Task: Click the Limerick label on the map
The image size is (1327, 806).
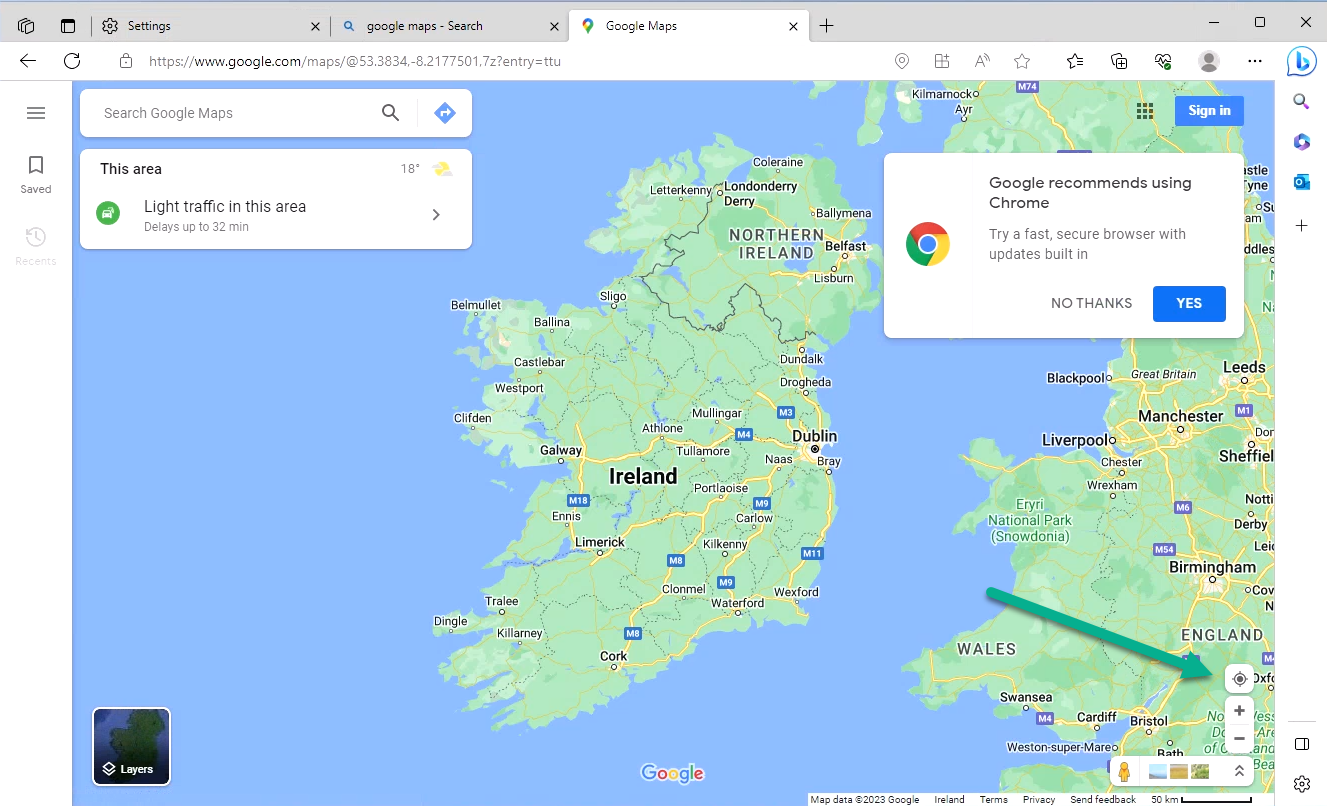Action: click(600, 542)
